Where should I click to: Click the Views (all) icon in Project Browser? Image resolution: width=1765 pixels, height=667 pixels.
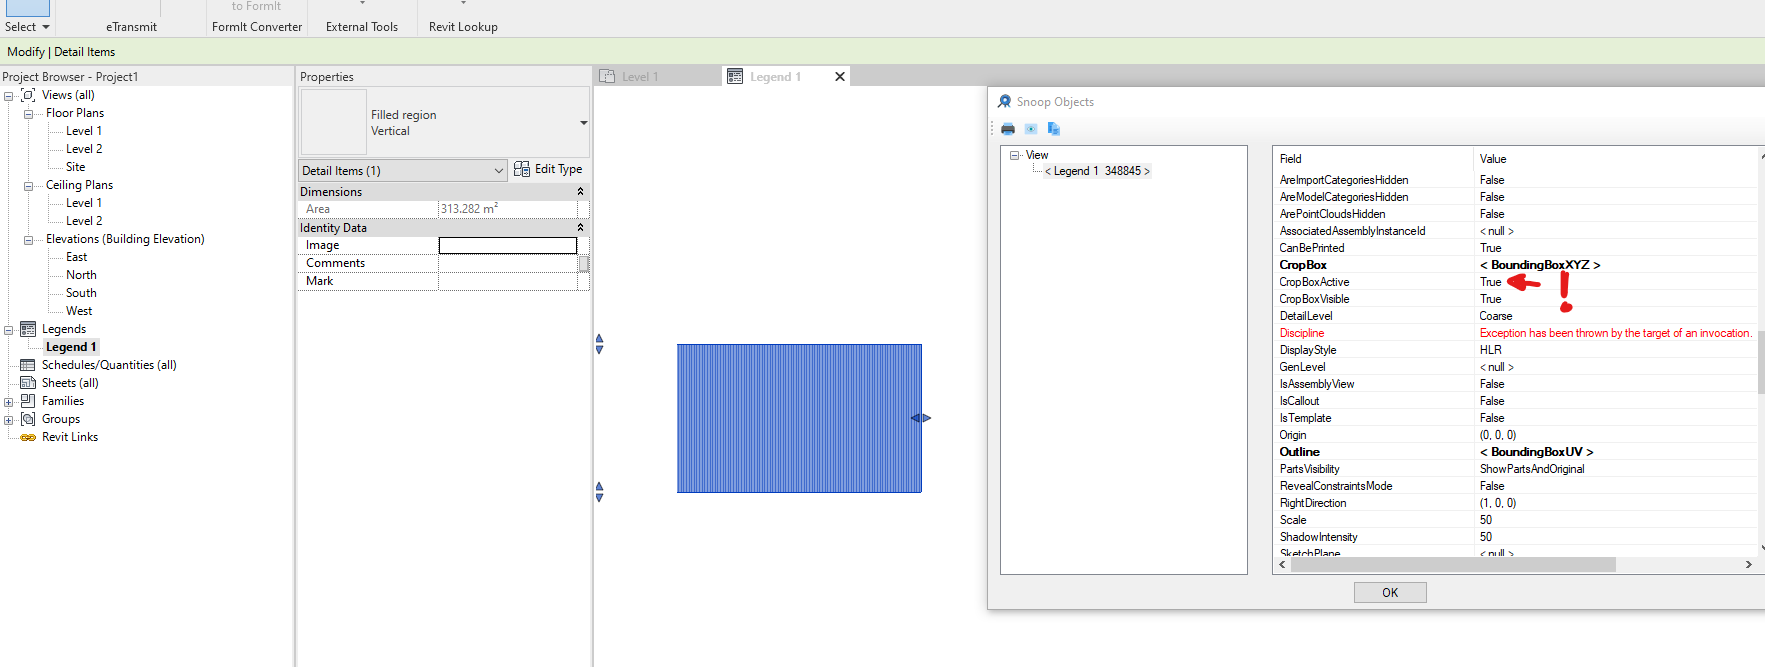pos(28,95)
